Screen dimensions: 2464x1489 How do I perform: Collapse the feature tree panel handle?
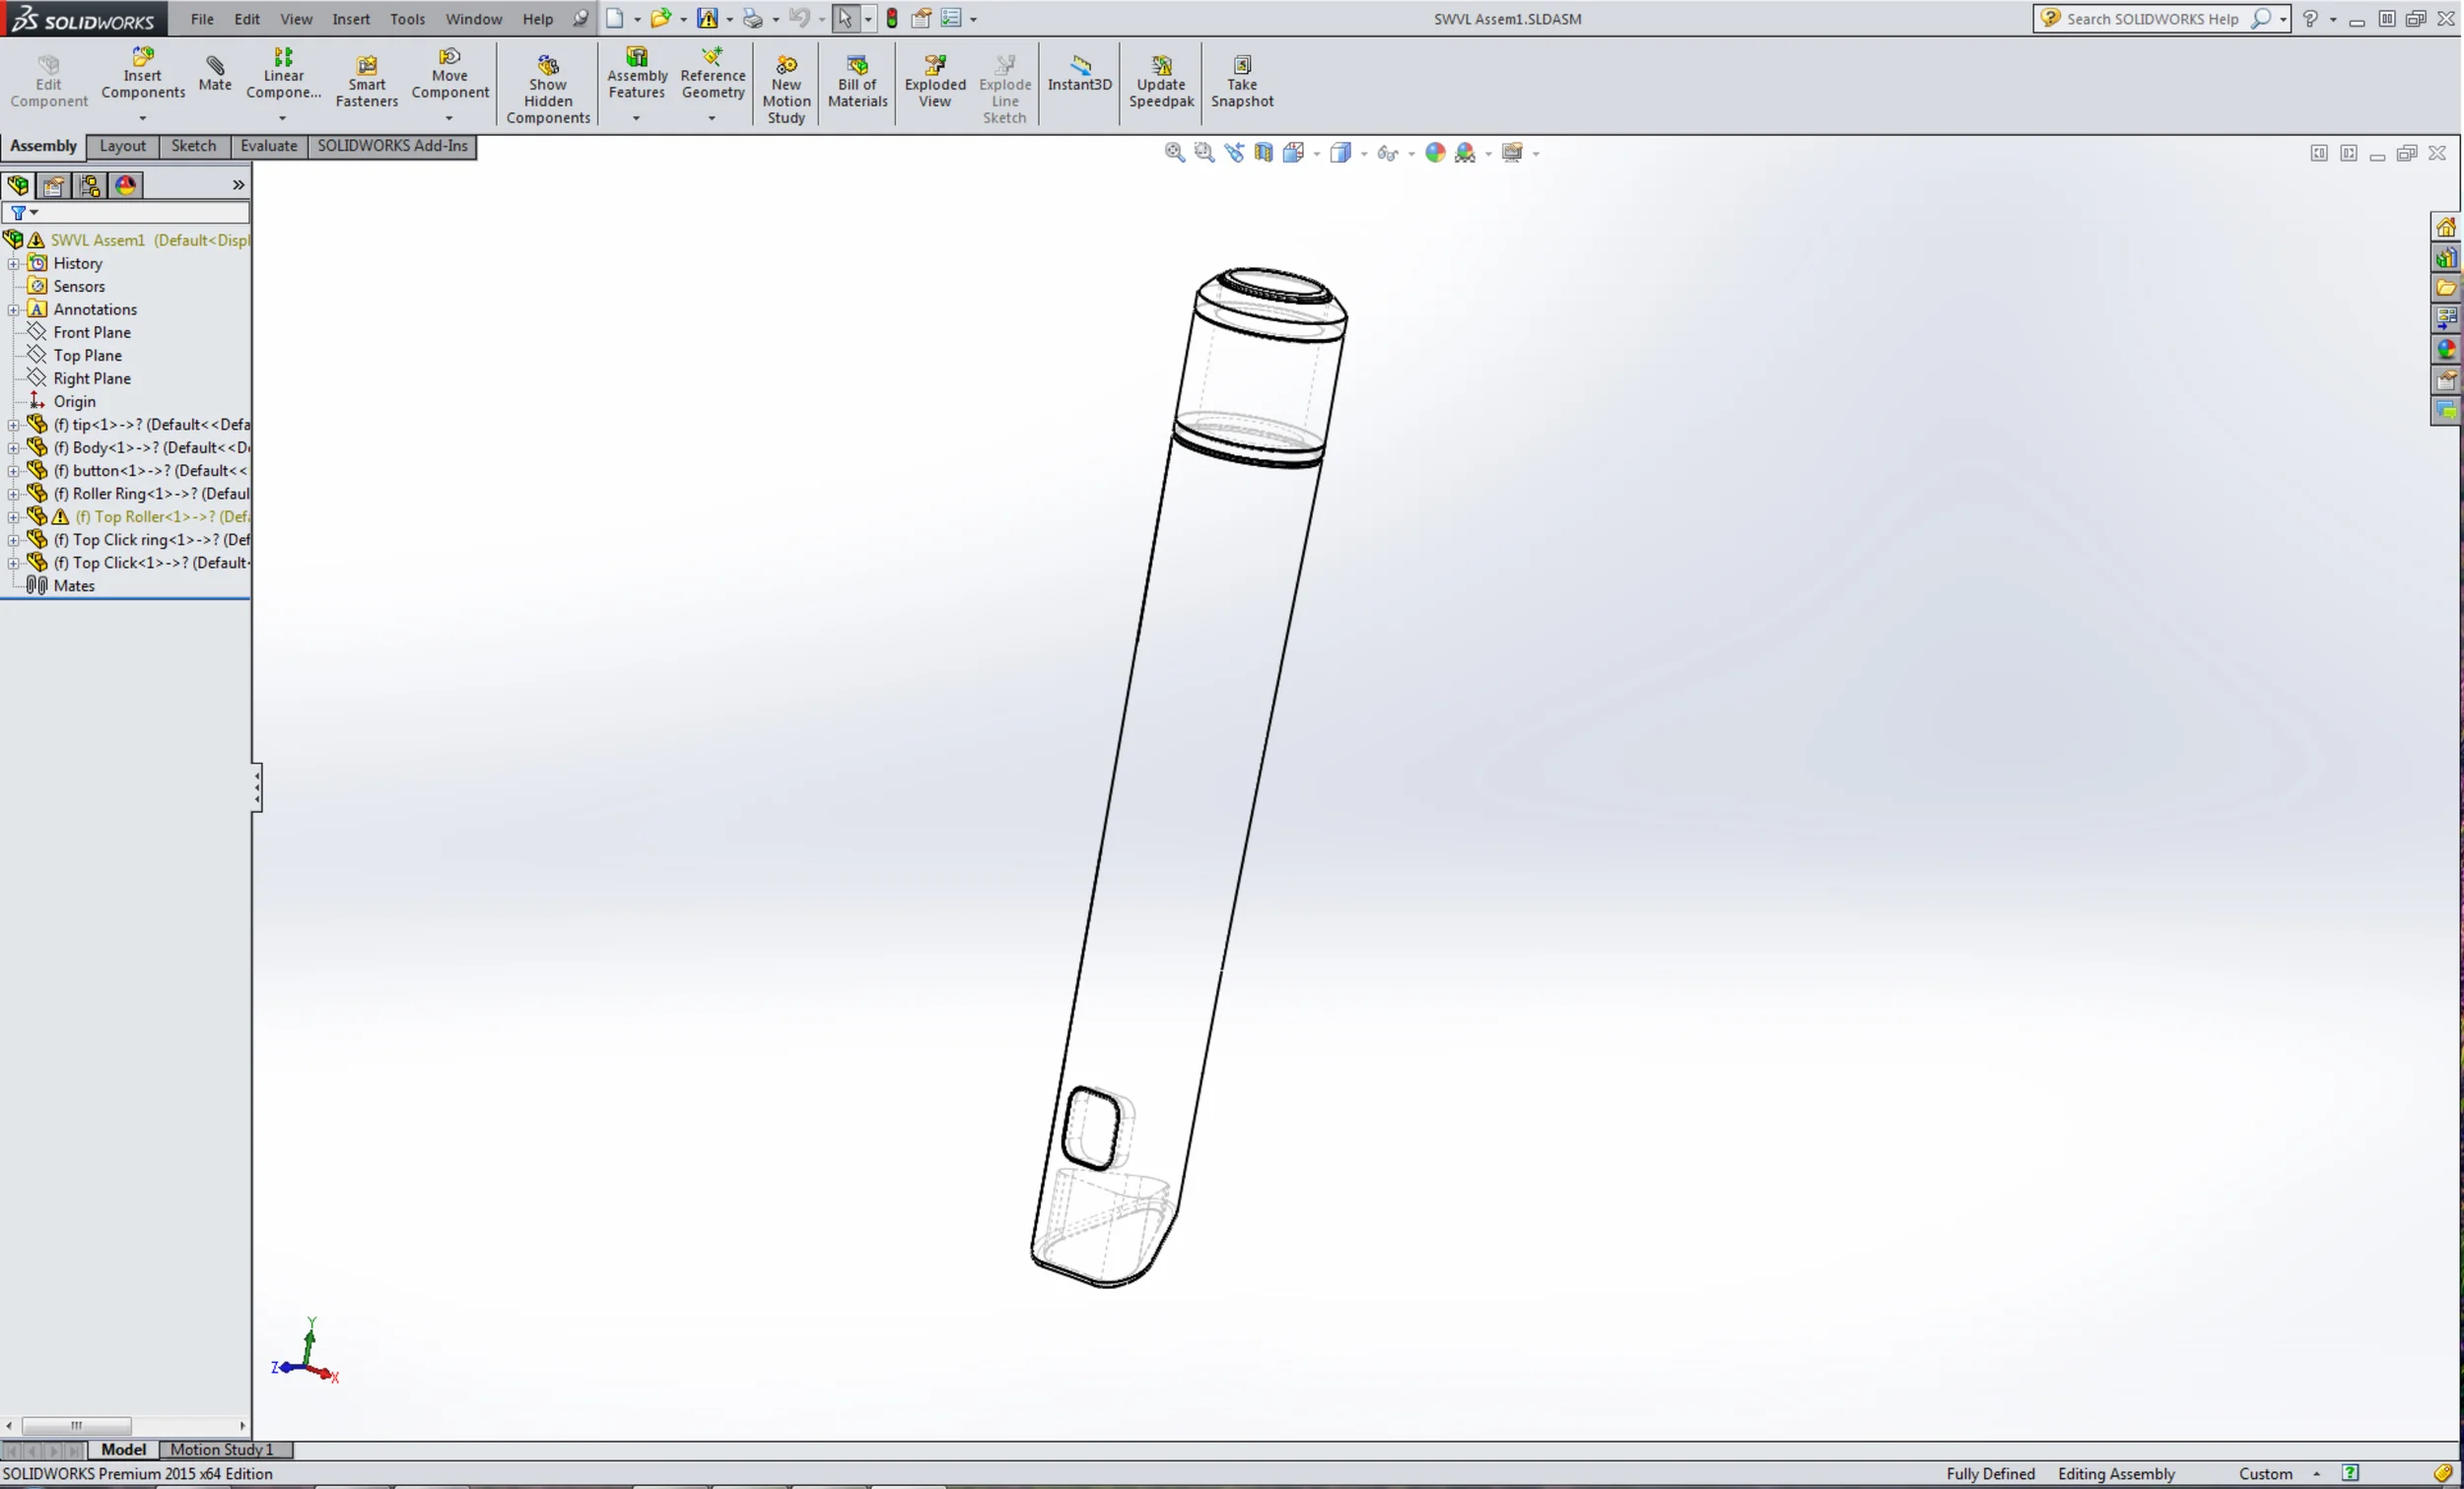257,788
